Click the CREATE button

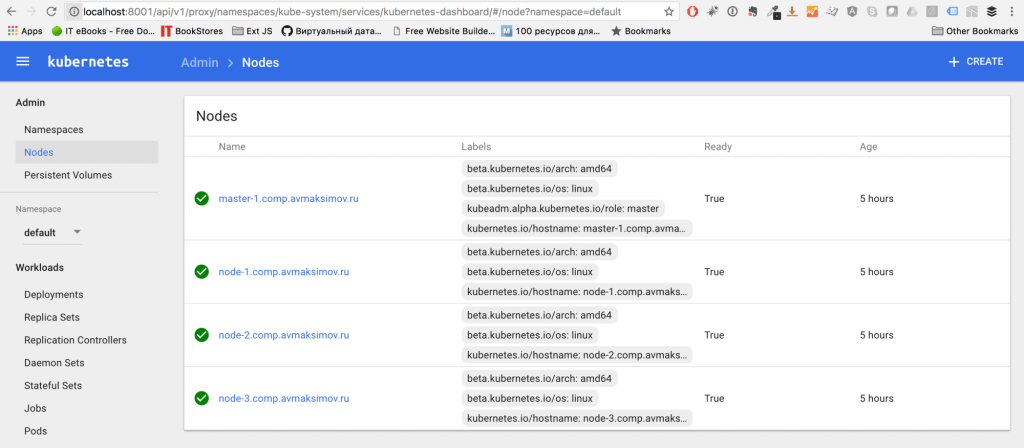pos(975,61)
